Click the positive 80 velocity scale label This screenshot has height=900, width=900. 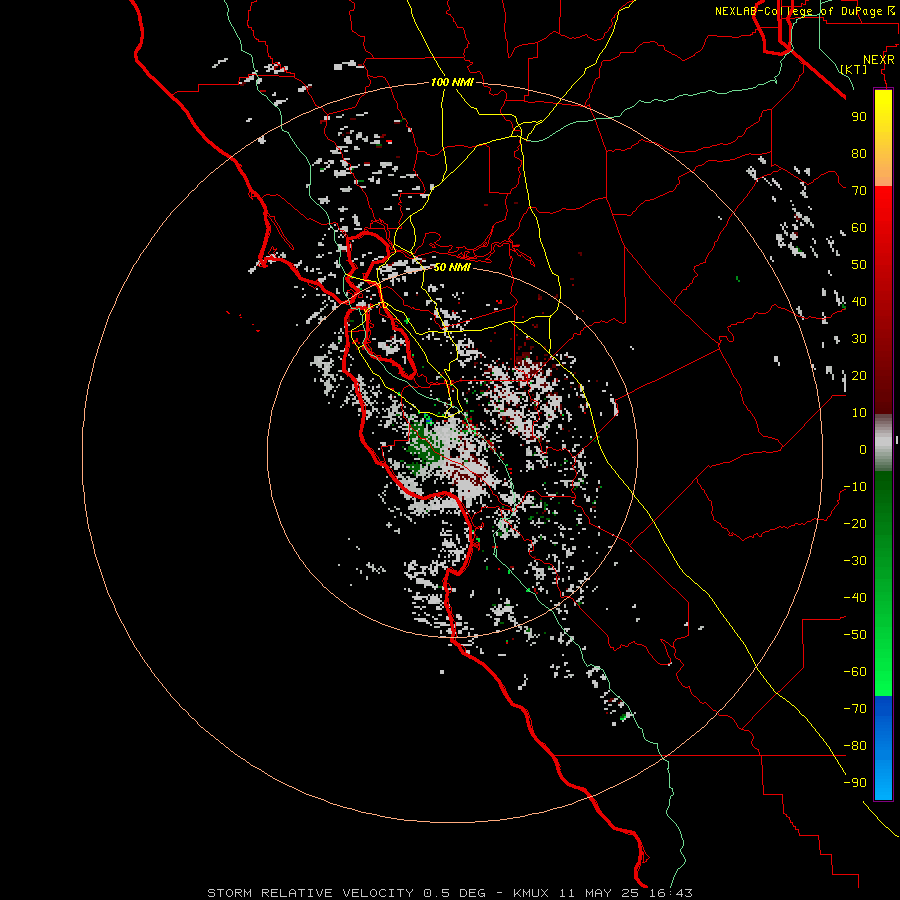pyautogui.click(x=859, y=154)
